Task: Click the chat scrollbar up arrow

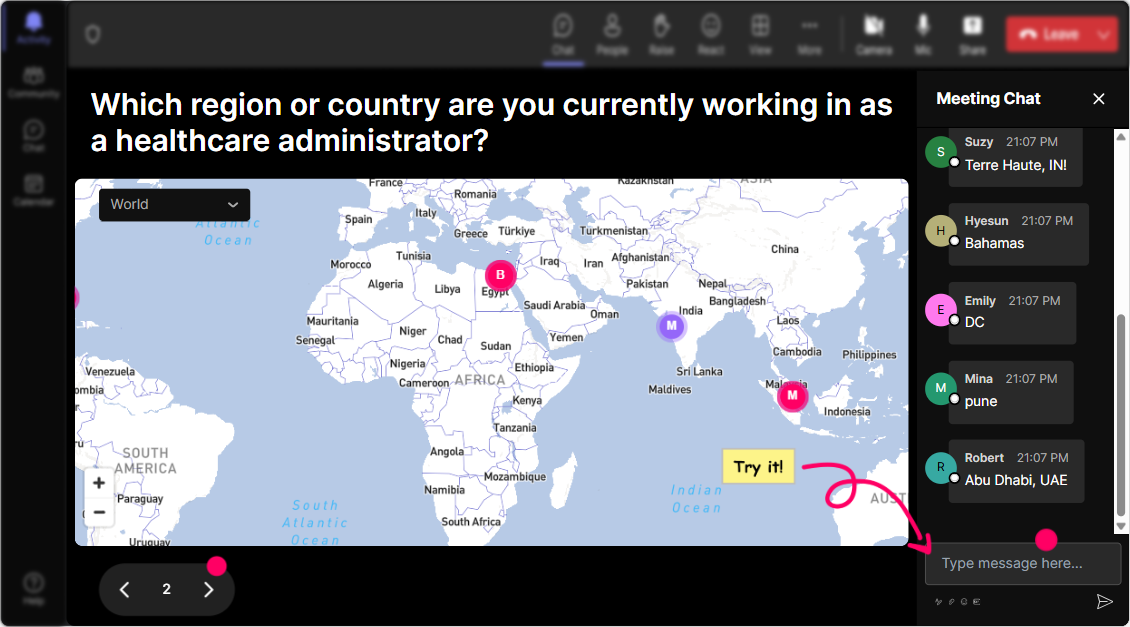Action: (1121, 136)
